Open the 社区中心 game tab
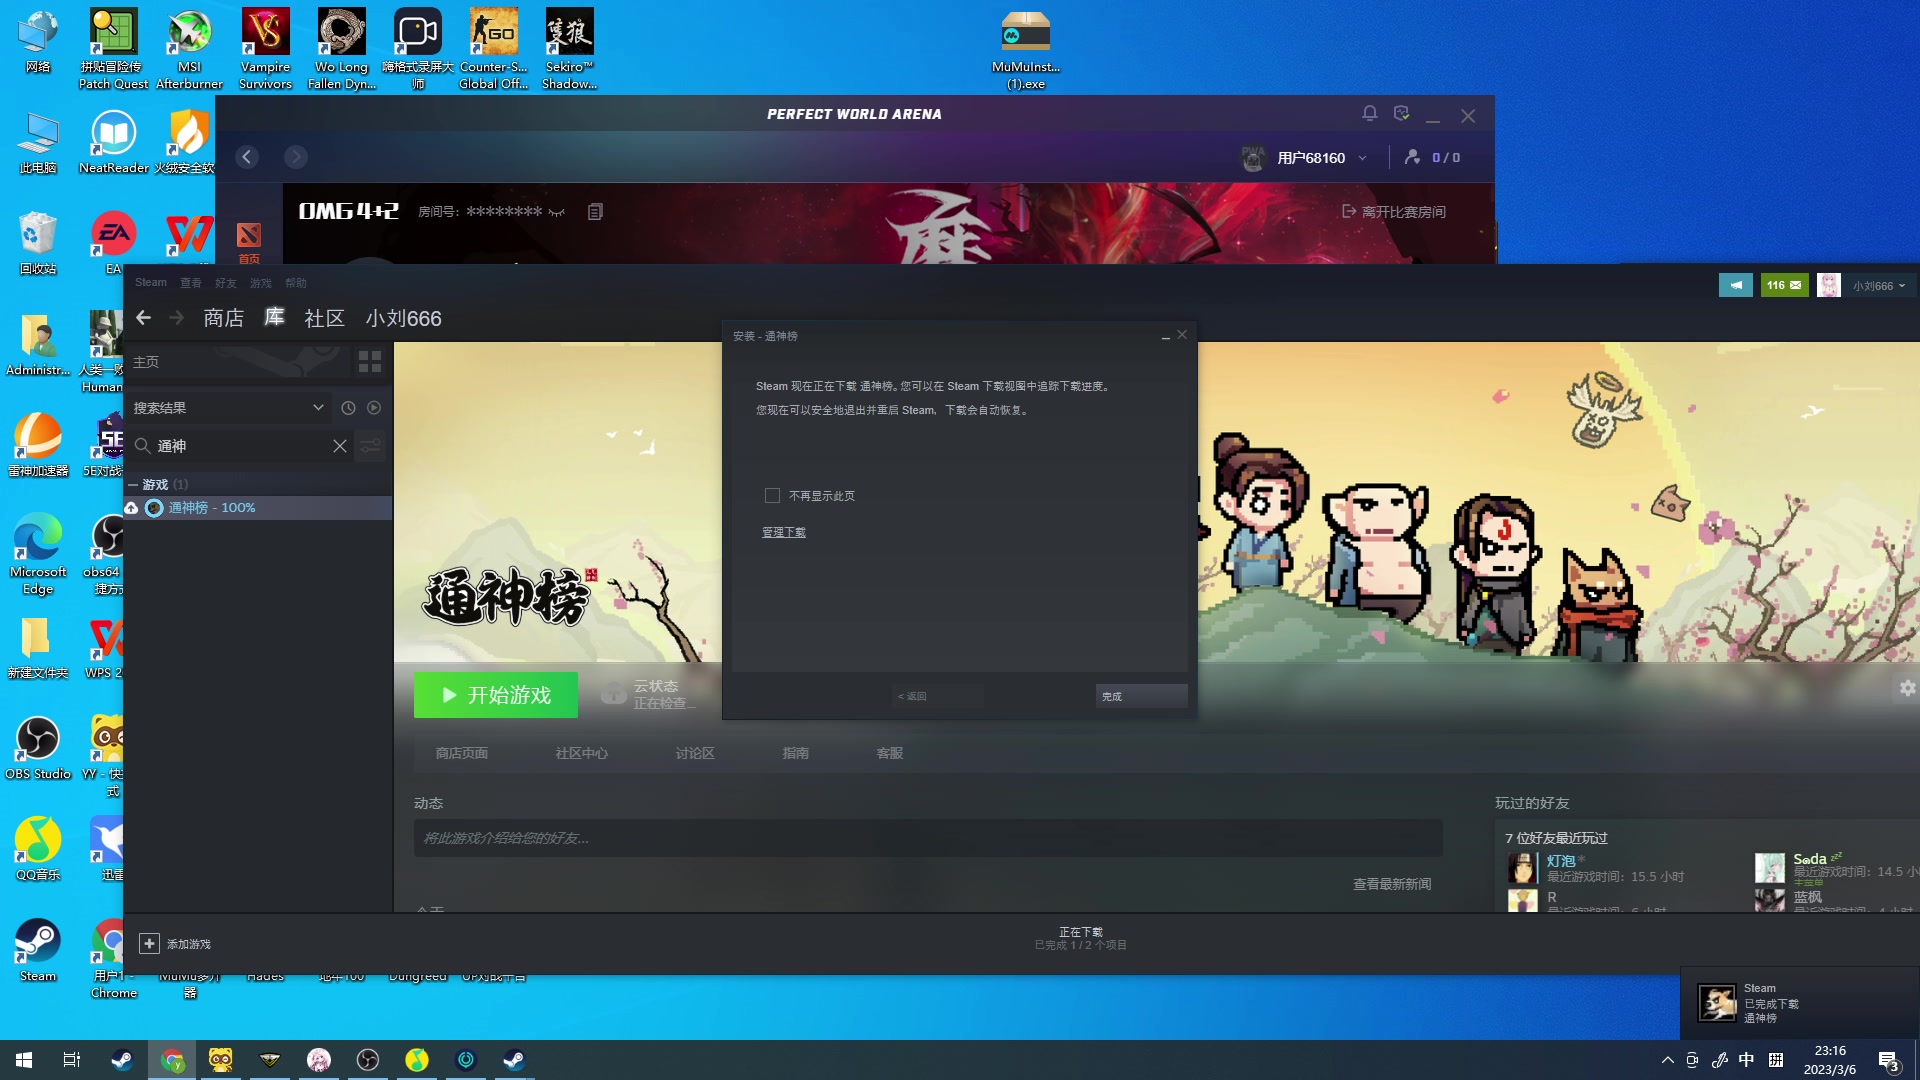The image size is (1920, 1080). point(581,753)
